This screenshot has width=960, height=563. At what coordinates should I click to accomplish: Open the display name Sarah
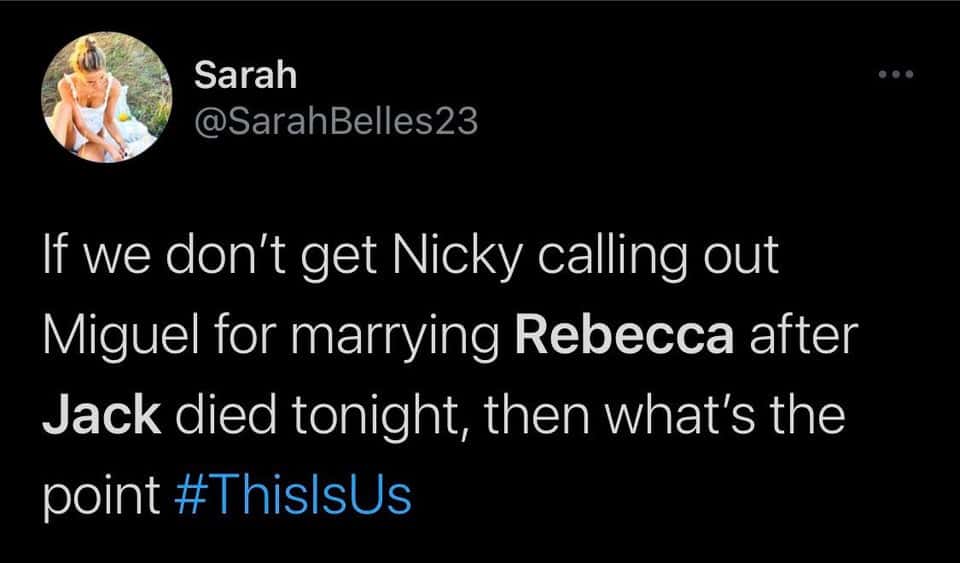(245, 74)
